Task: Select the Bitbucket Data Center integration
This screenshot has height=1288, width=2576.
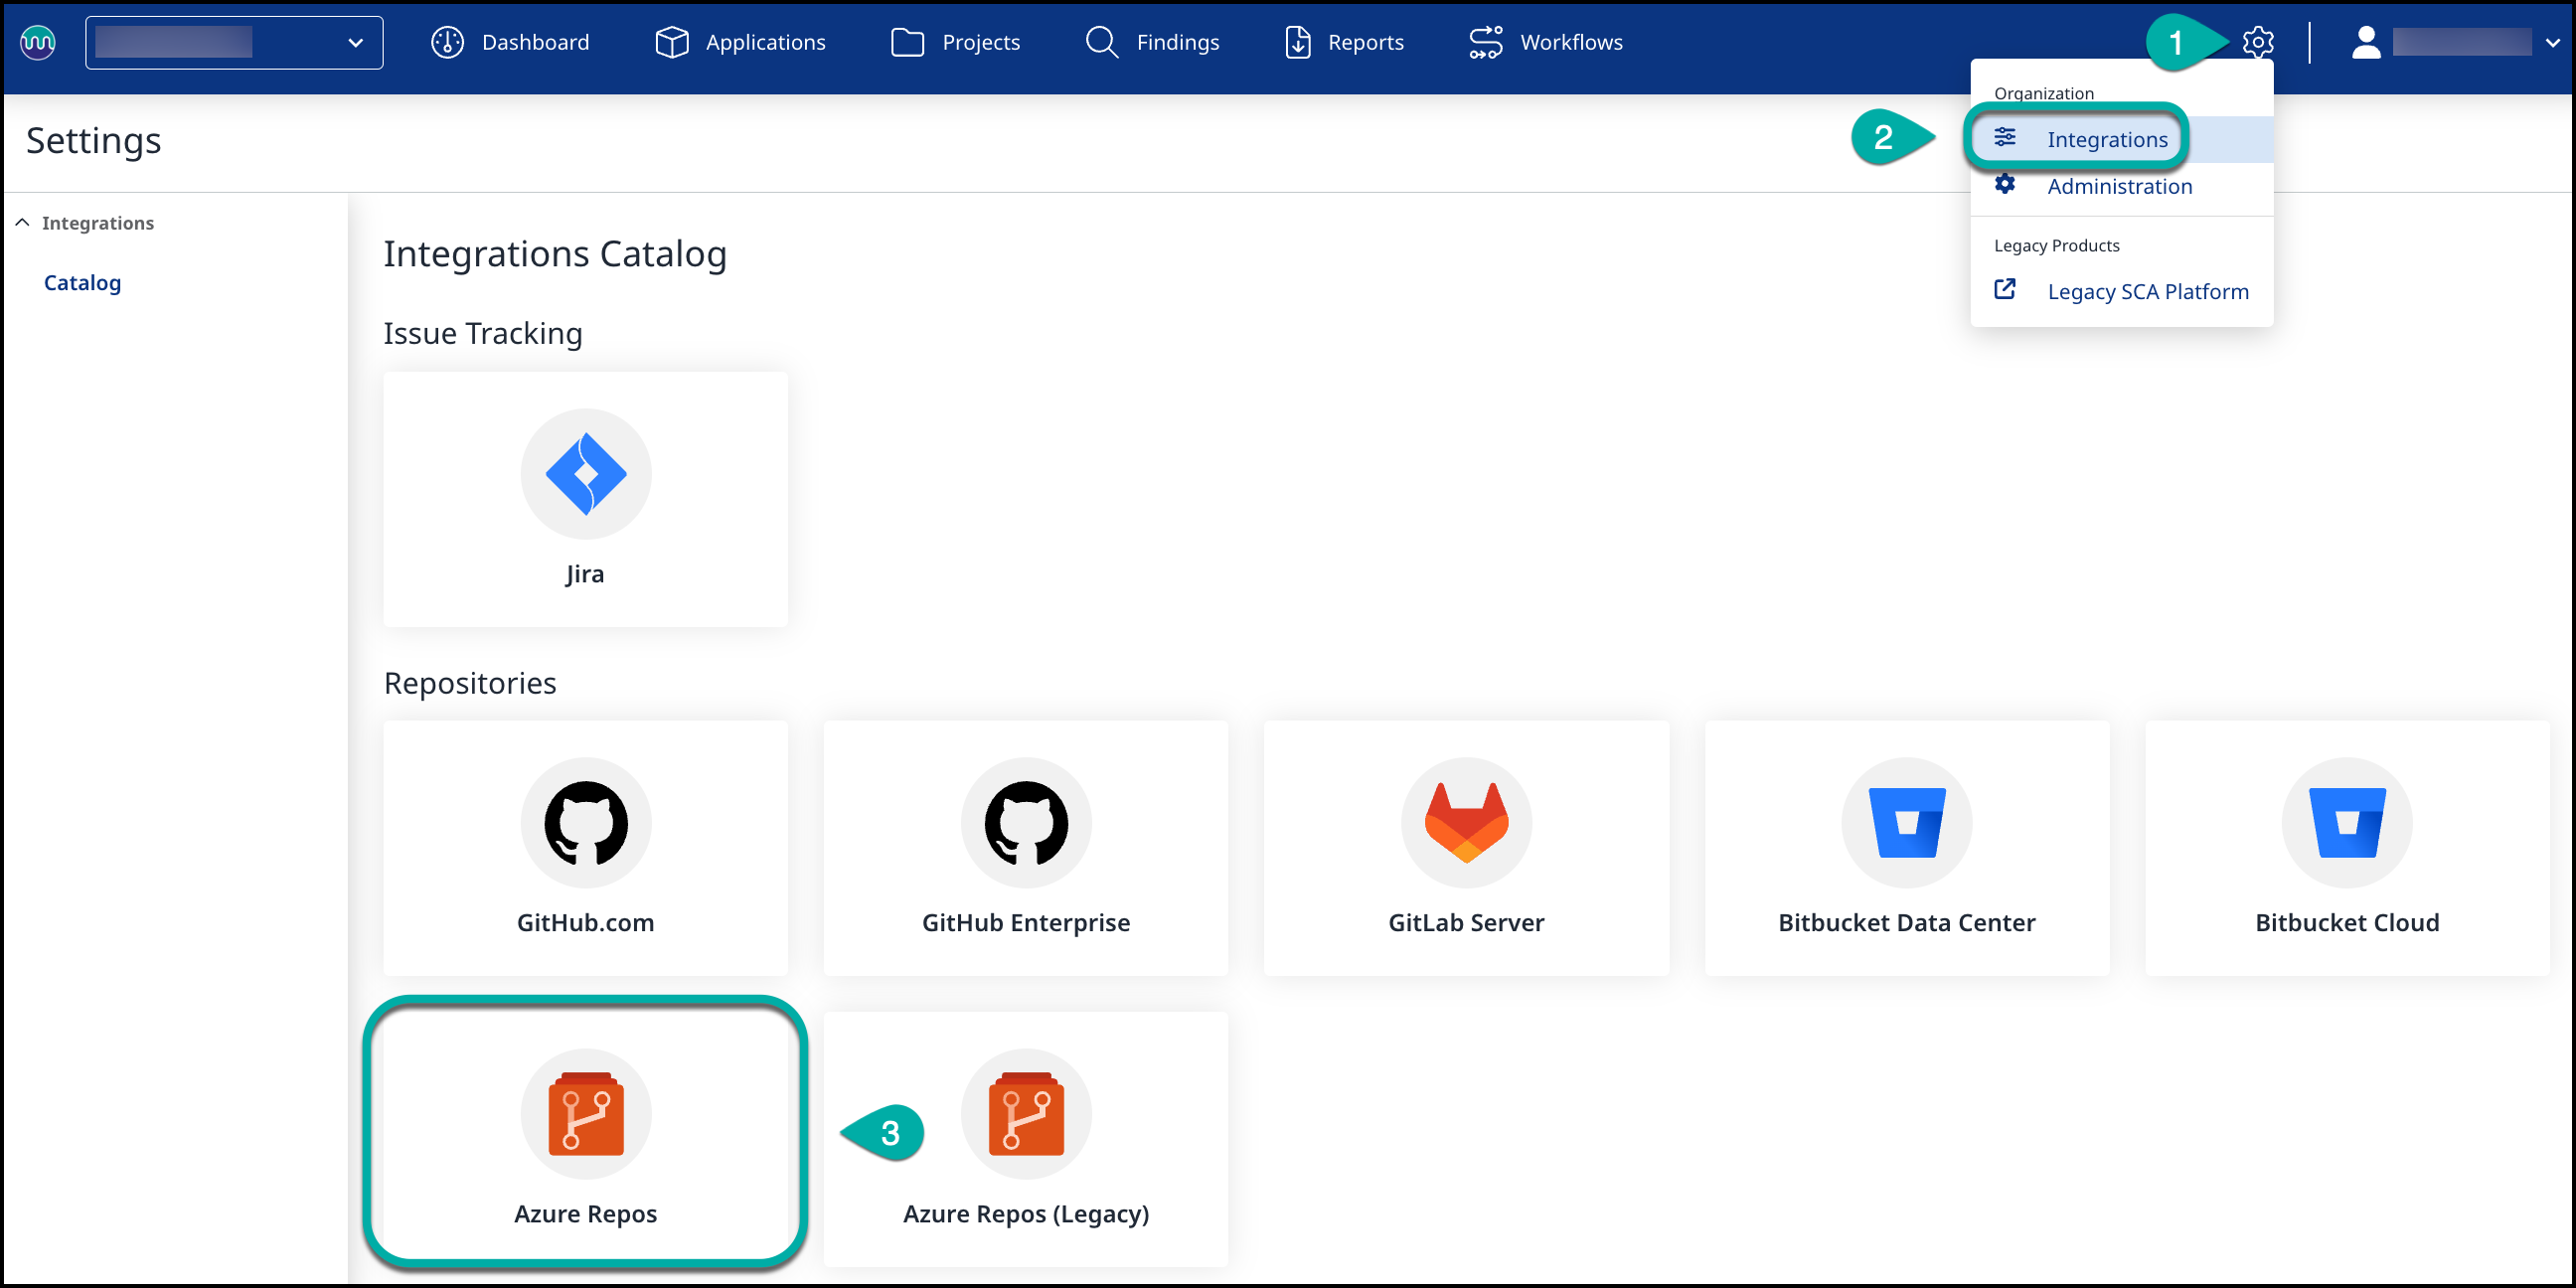Action: (1906, 848)
